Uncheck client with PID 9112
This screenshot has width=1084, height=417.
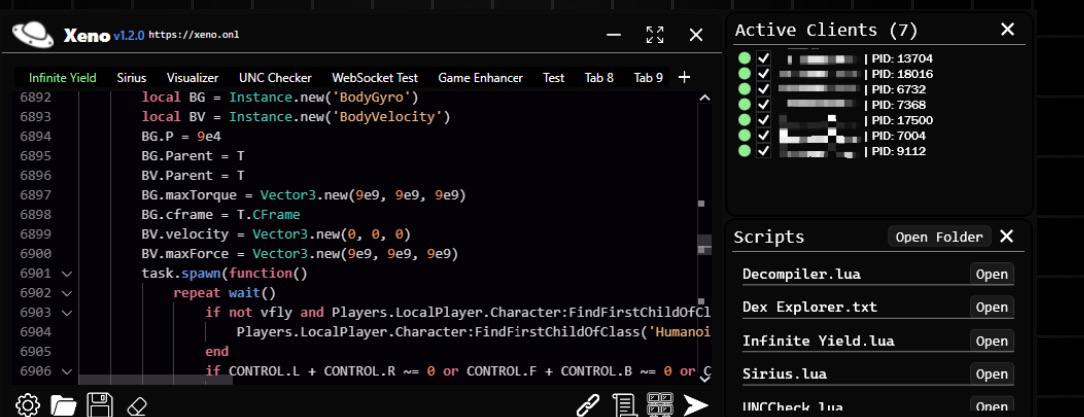click(763, 151)
